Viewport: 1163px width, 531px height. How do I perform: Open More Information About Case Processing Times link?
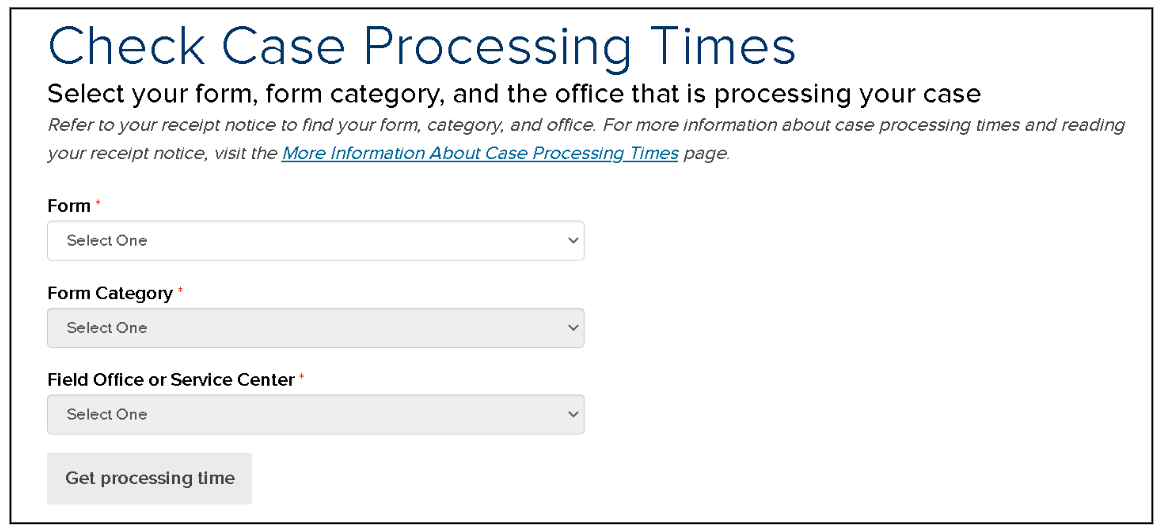click(480, 154)
